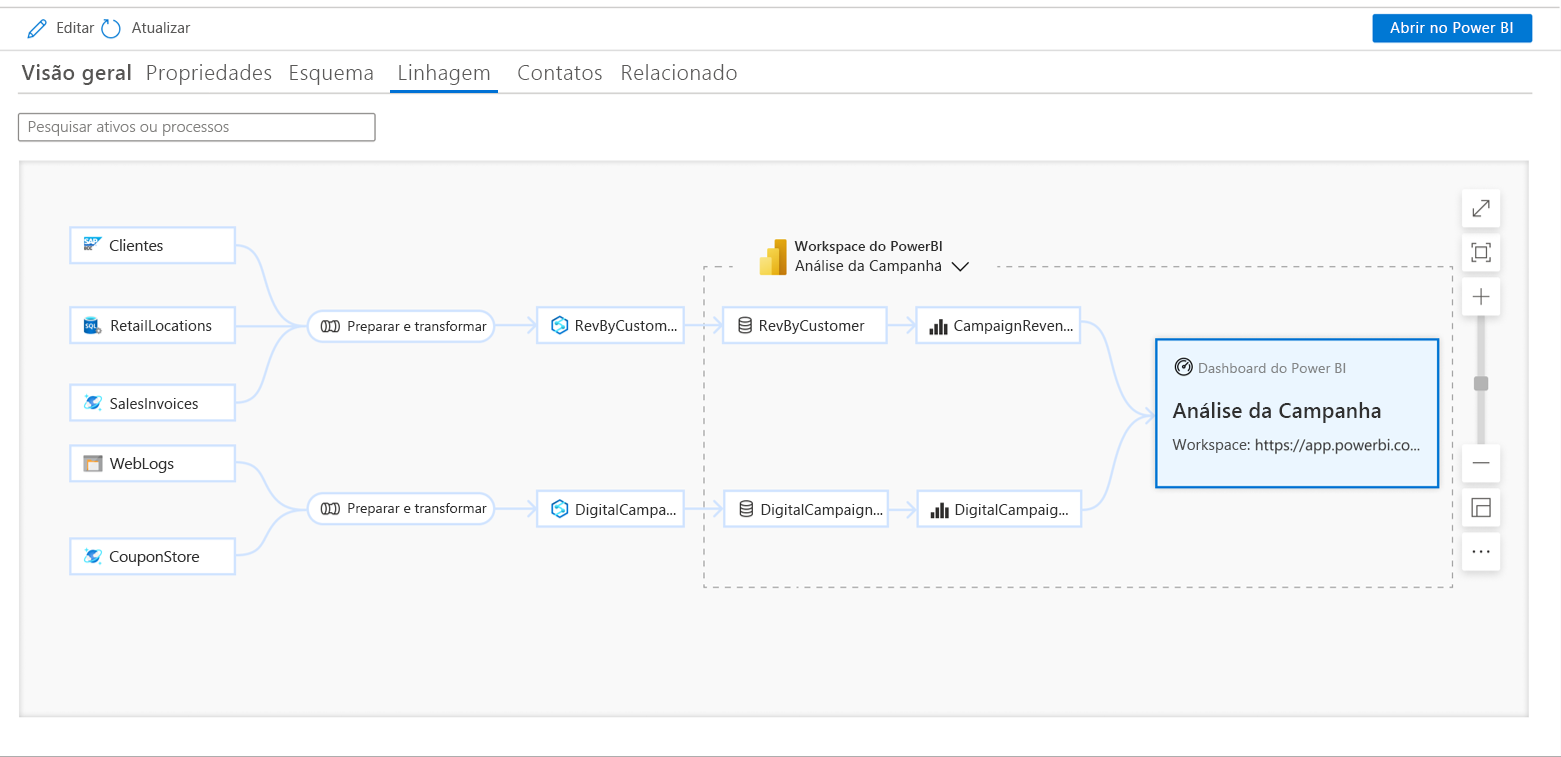Open the Contatos tab

(x=560, y=73)
